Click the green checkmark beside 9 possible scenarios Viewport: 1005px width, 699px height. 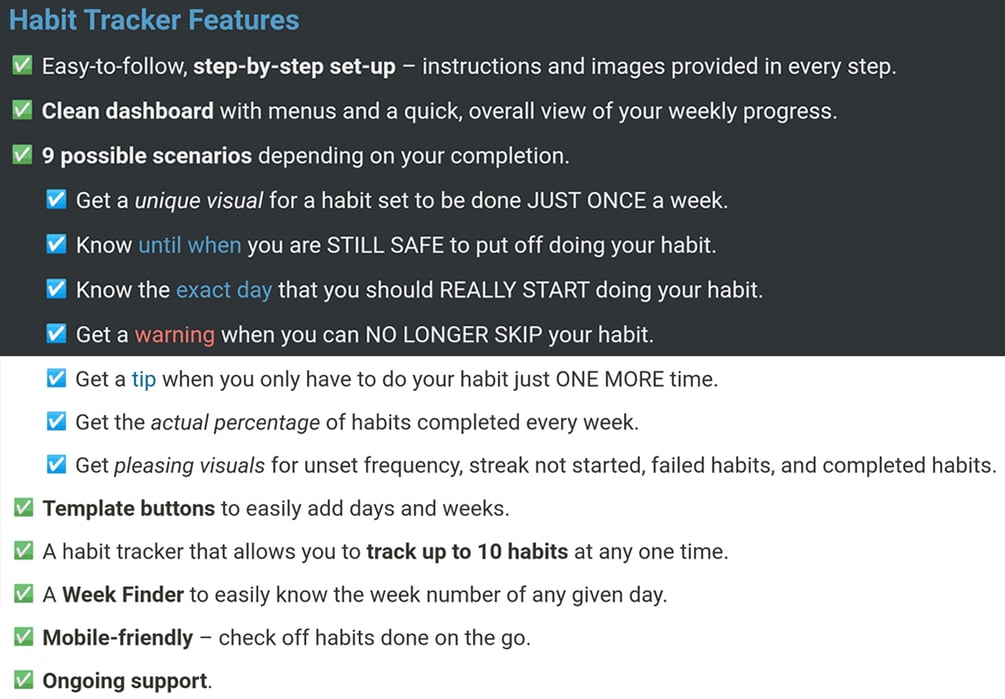pyautogui.click(x=22, y=155)
